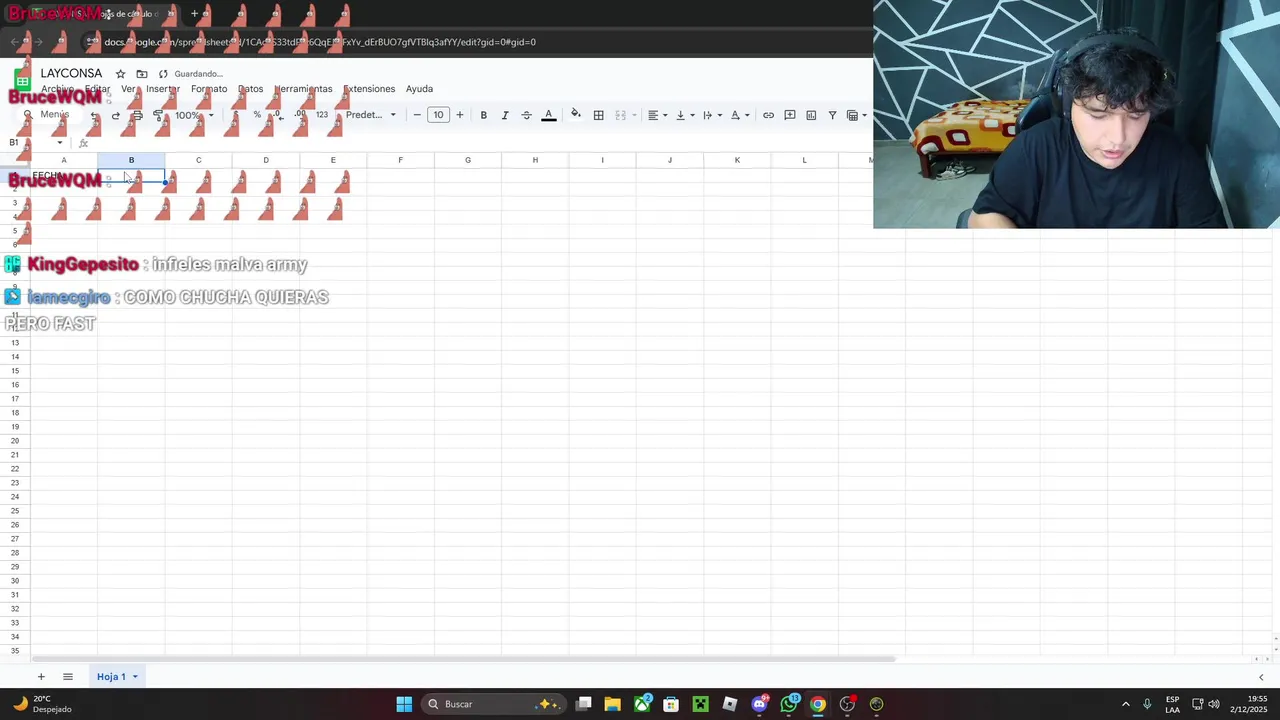Open Microsoft Store from taskbar
Image resolution: width=1280 pixels, height=720 pixels.
point(671,704)
